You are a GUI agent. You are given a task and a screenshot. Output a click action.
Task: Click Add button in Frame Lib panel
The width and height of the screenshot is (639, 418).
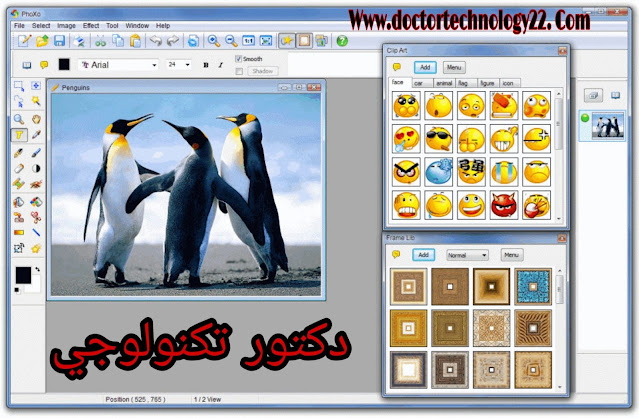click(x=423, y=255)
